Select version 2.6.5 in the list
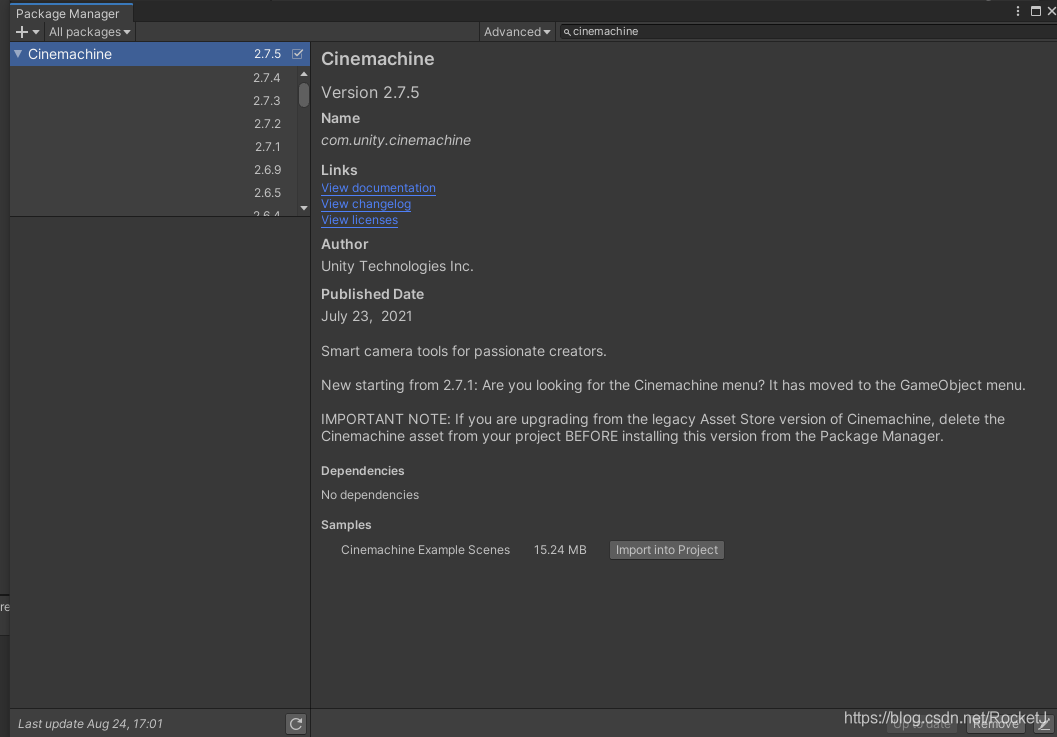The height and width of the screenshot is (737, 1057). click(267, 192)
